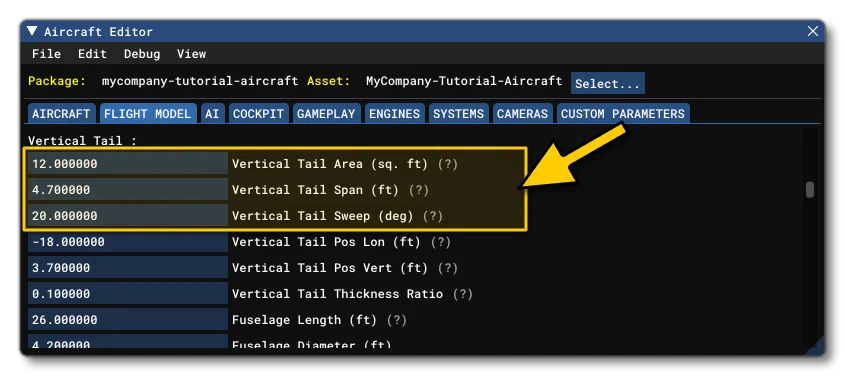This screenshot has width=845, height=376.
Task: Switch to the GAMEPLAY tab
Action: coord(326,114)
